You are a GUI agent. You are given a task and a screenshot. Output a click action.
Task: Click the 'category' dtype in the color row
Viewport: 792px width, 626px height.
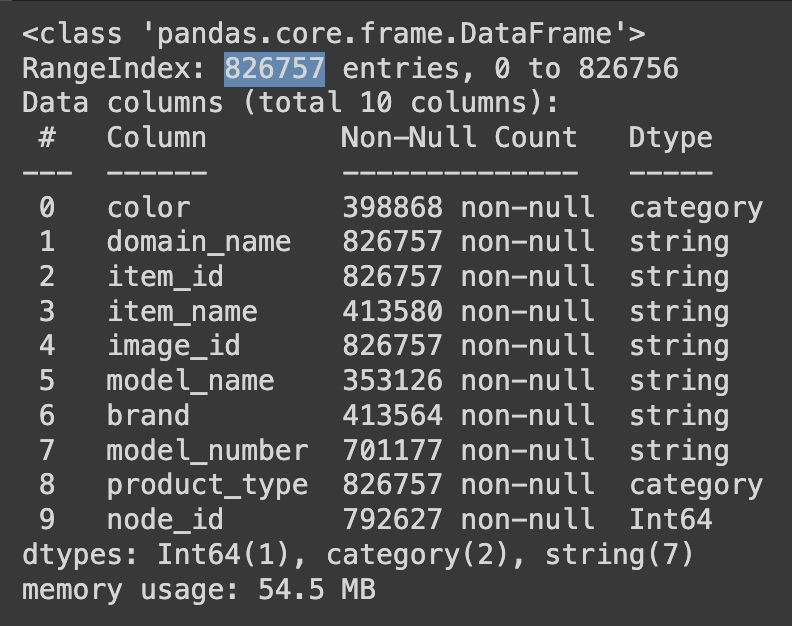click(x=696, y=209)
